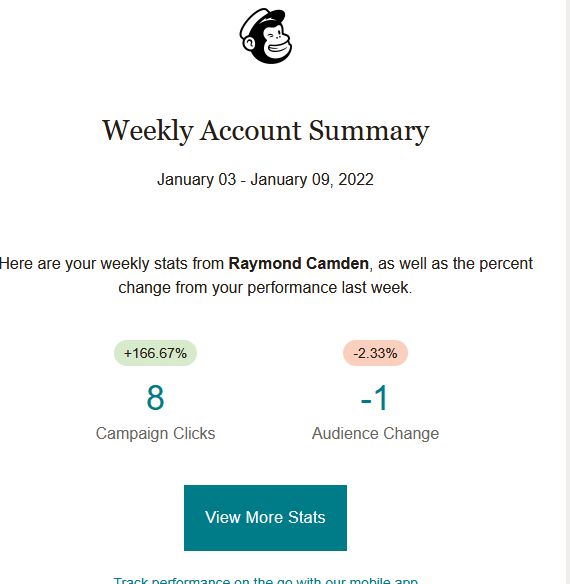
Task: Click the word Weekly in the heading
Action: point(148,131)
